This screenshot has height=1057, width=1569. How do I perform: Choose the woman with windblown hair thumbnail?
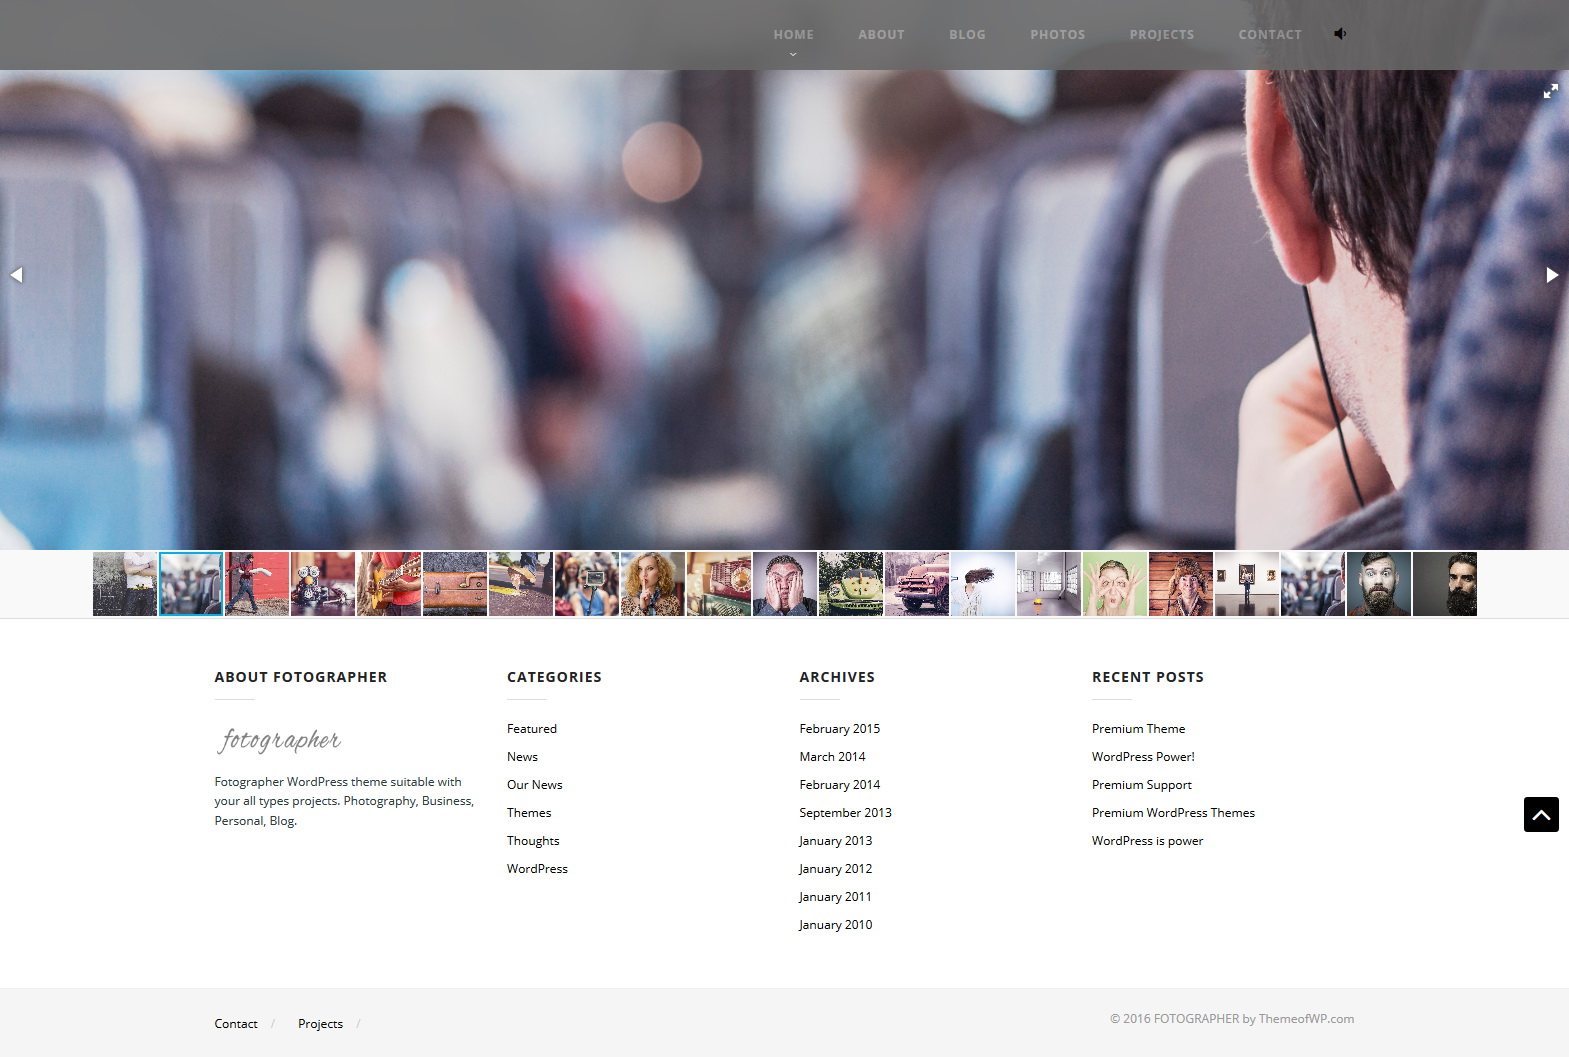[983, 584]
